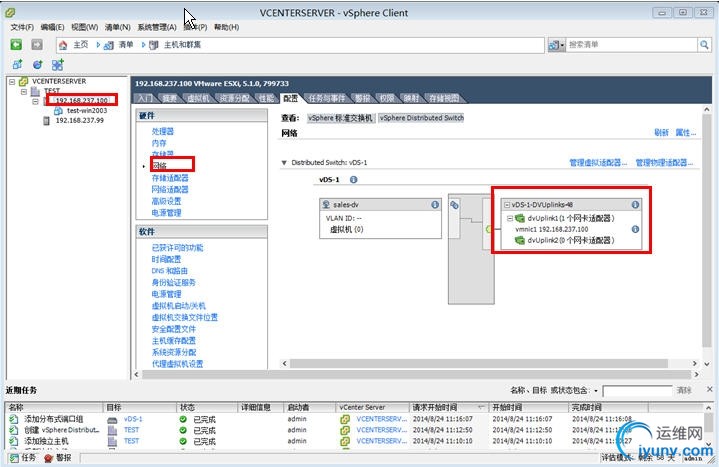Click the globe toolbar icon with plus

click(x=38, y=65)
